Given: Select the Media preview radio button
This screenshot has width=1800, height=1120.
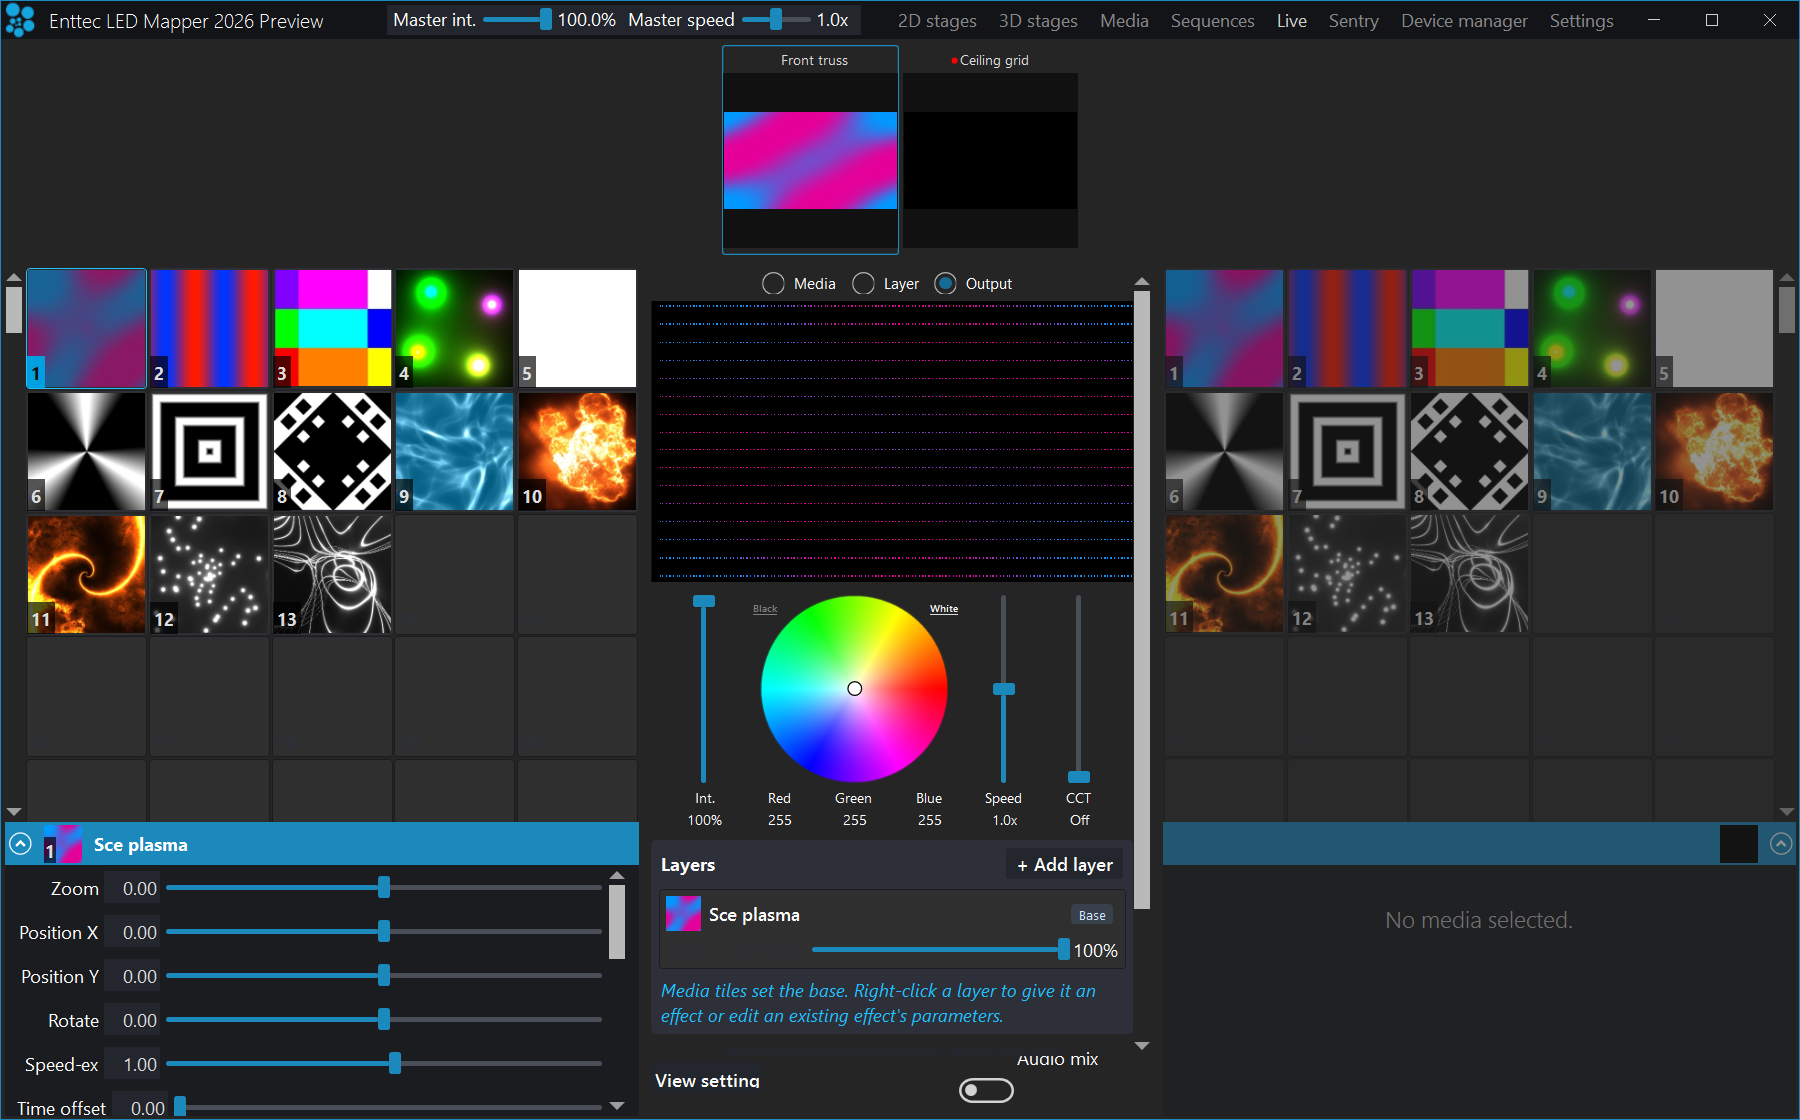Looking at the screenshot, I should [773, 284].
